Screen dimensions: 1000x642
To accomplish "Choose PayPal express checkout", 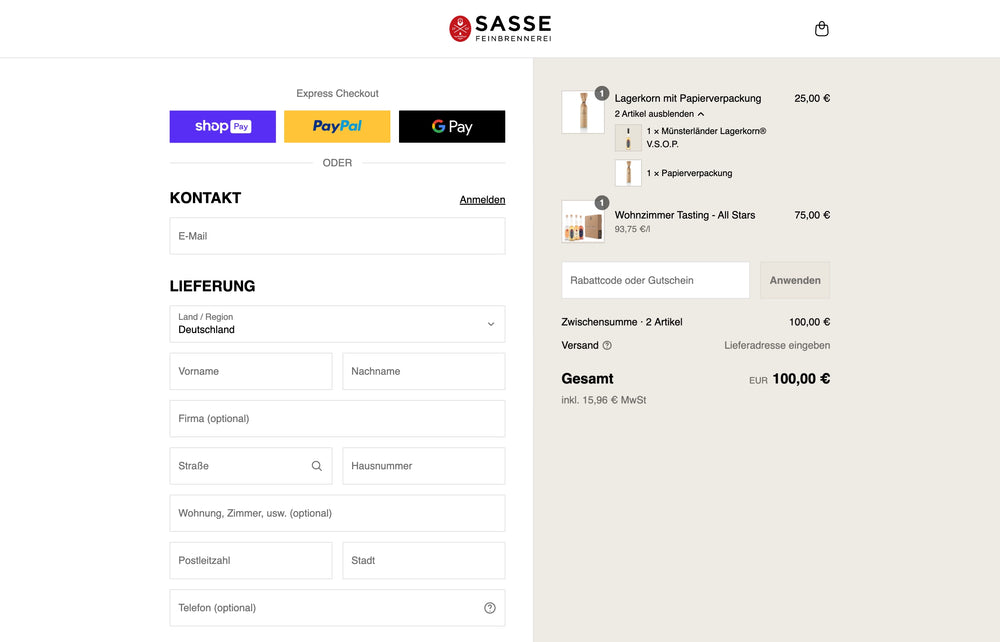I will point(337,127).
